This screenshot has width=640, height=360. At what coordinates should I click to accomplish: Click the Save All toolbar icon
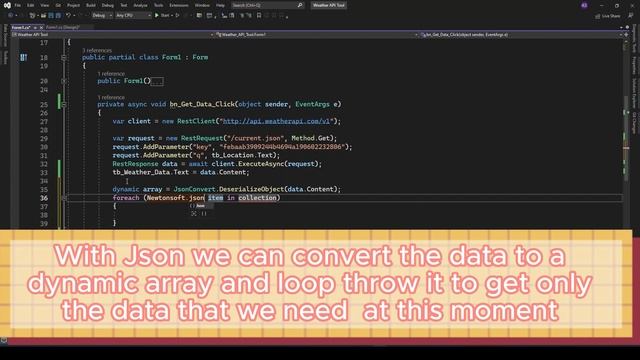(58, 16)
